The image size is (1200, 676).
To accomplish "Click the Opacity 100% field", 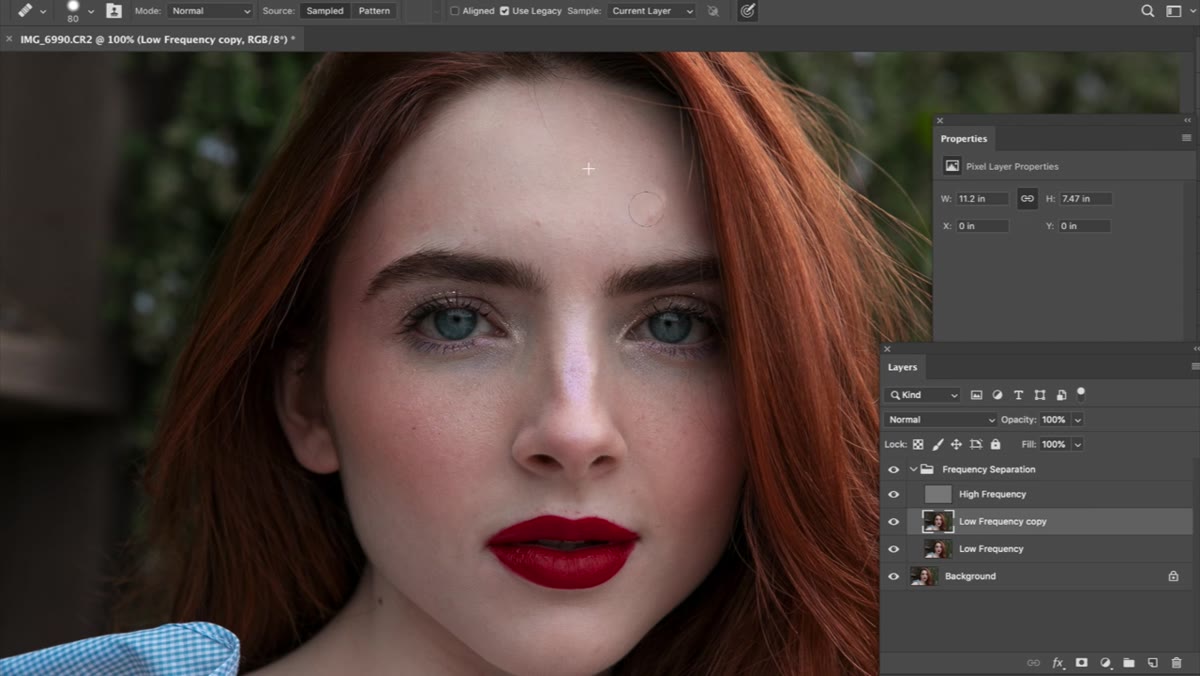I will [1054, 420].
